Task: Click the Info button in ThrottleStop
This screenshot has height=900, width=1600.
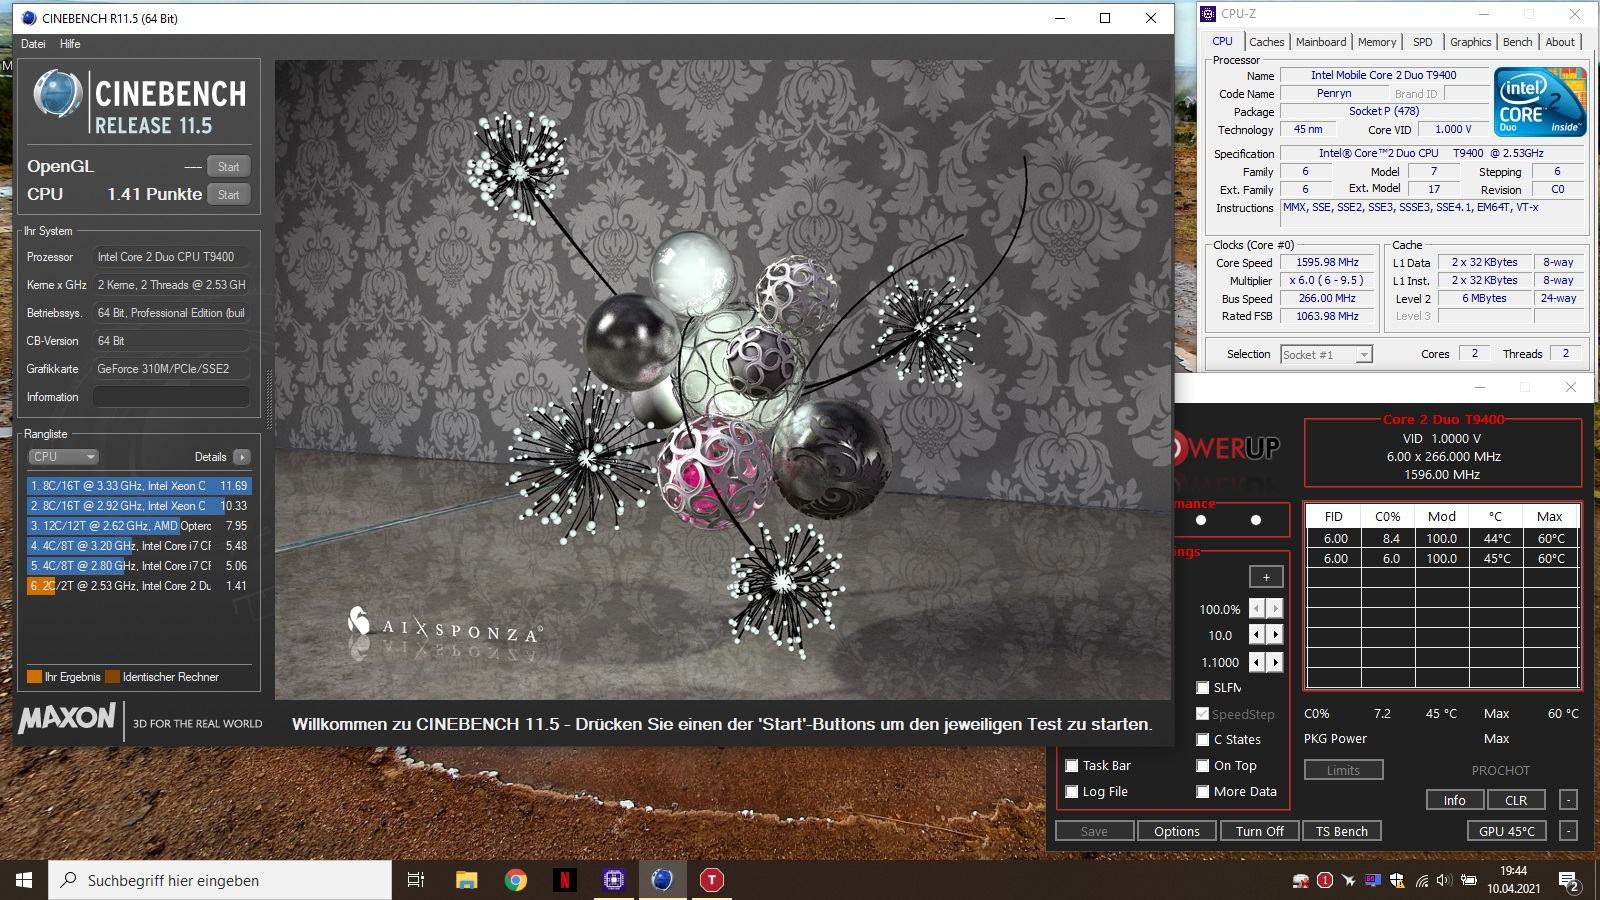Action: [x=1454, y=800]
